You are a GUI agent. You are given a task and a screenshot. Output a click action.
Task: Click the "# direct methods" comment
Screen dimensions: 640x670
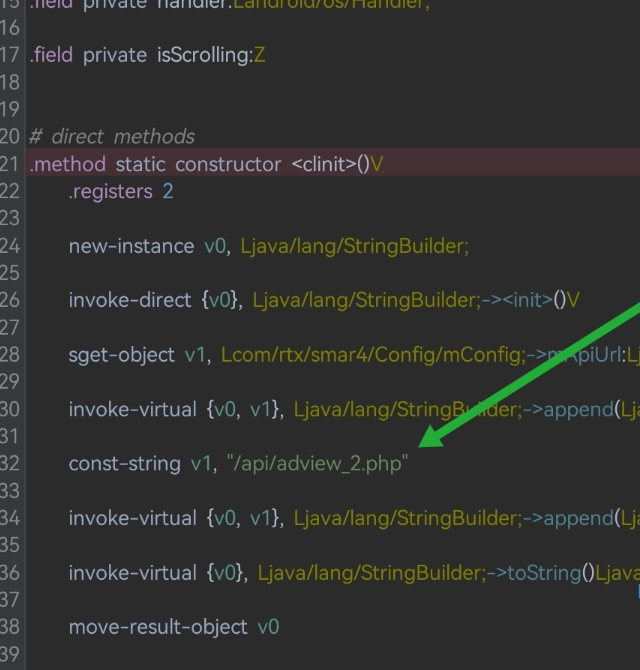point(112,136)
